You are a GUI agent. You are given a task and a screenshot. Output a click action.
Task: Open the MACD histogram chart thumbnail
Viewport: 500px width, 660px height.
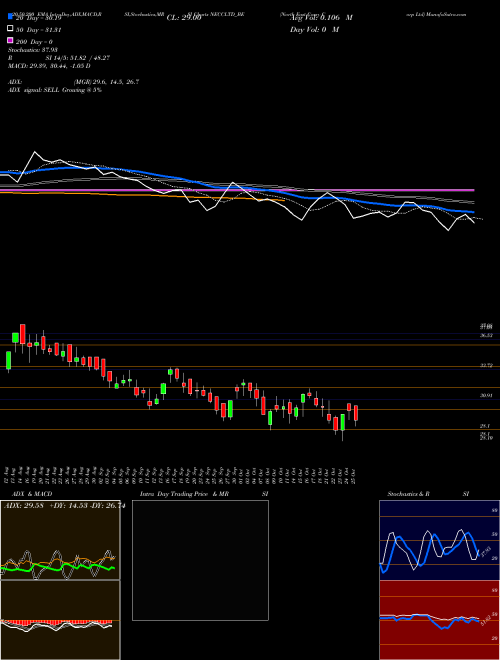(x=60, y=620)
